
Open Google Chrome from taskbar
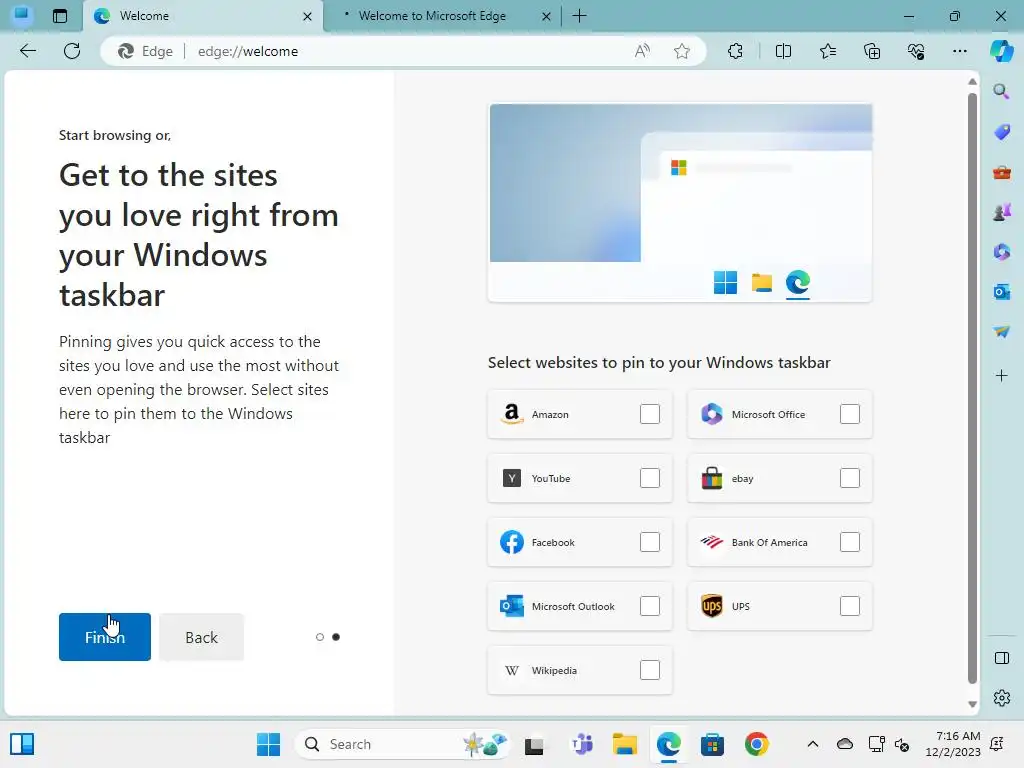coord(756,744)
